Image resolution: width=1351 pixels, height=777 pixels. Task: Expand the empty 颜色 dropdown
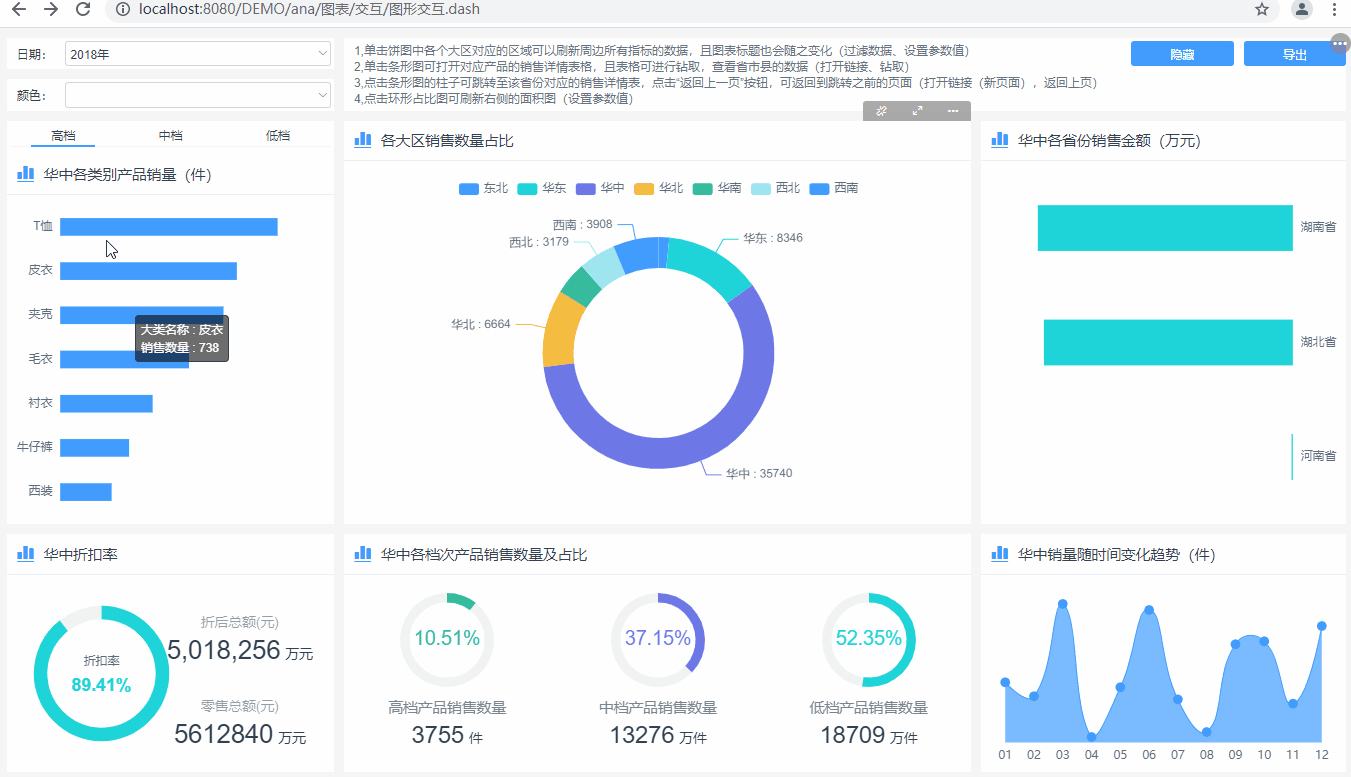coord(196,95)
